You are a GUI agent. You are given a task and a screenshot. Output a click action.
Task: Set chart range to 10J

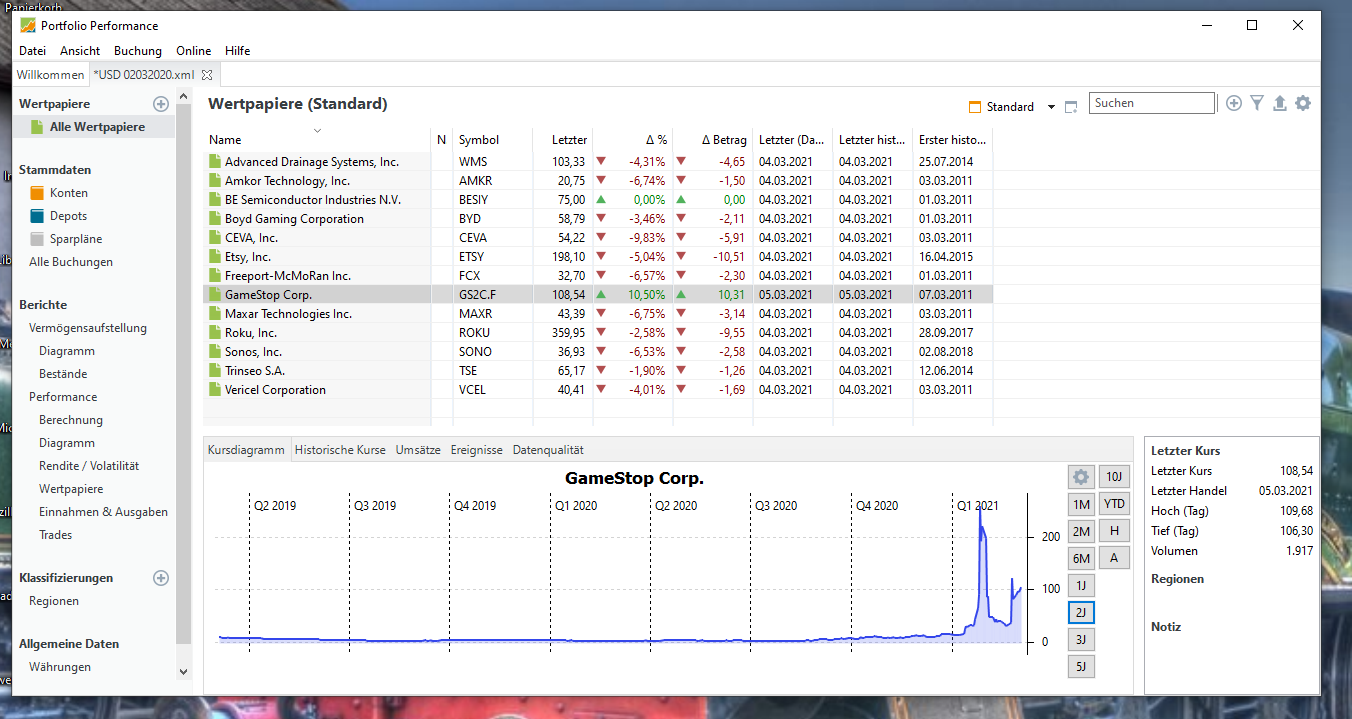(1114, 477)
